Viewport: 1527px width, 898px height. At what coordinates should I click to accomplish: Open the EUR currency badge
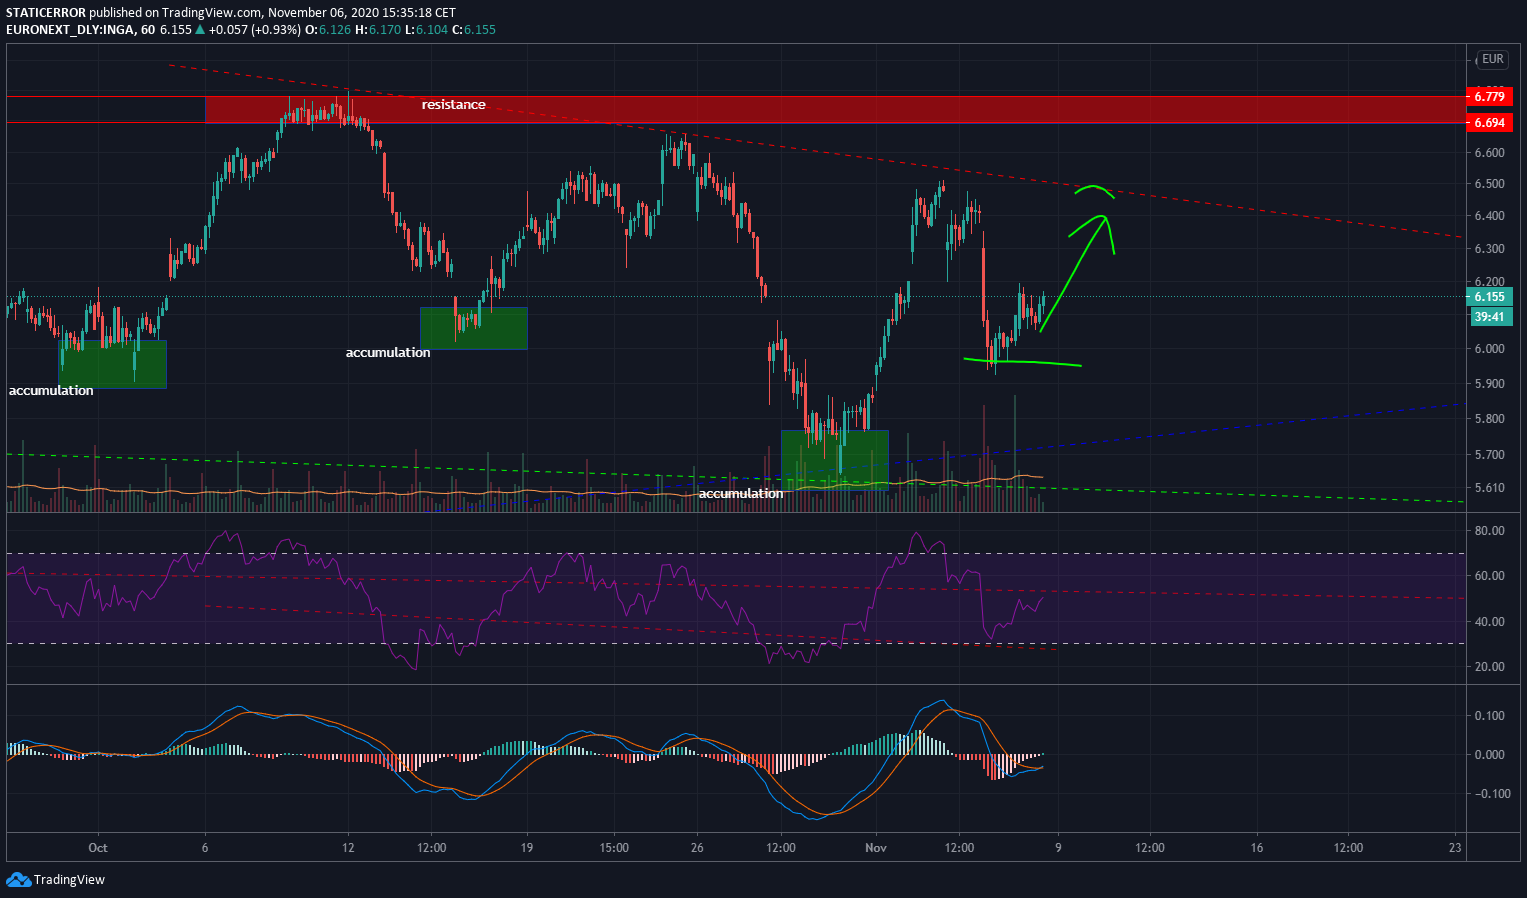(1493, 59)
